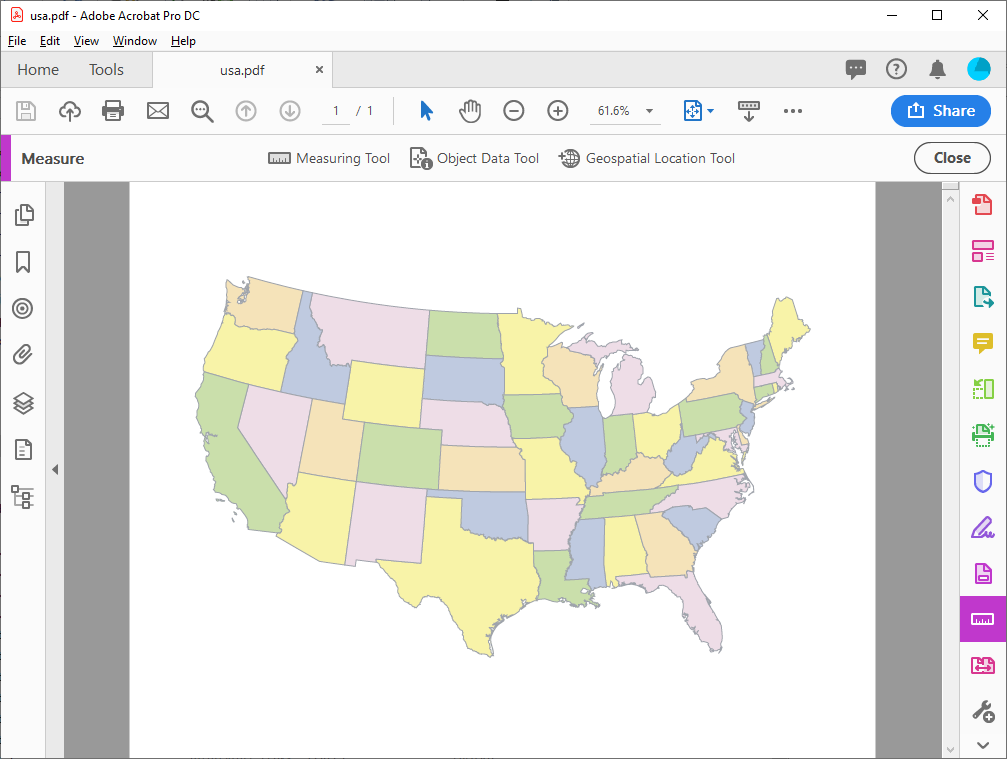
Task: Select the Hand tool
Action: pos(468,111)
